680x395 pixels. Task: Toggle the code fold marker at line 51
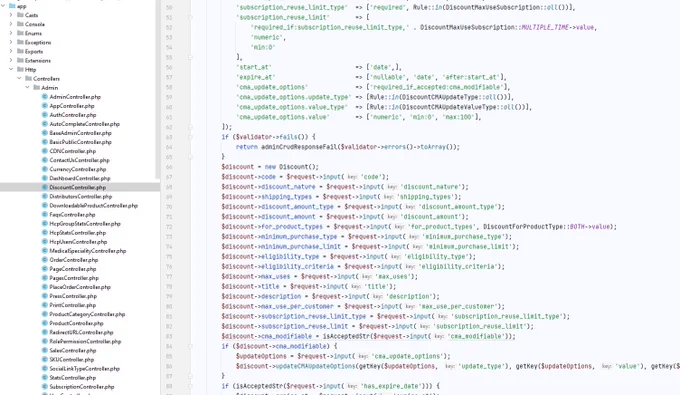(190, 17)
